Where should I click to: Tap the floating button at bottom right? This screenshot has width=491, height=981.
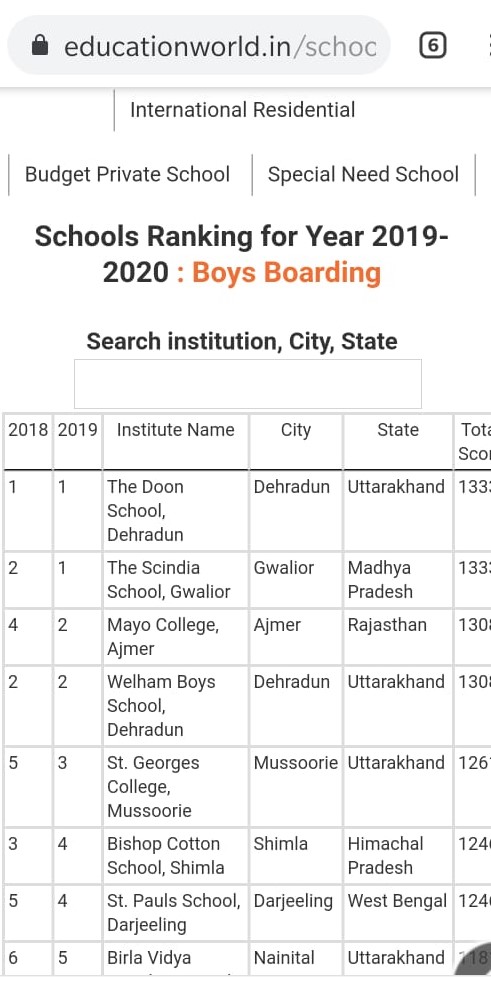pos(474,962)
